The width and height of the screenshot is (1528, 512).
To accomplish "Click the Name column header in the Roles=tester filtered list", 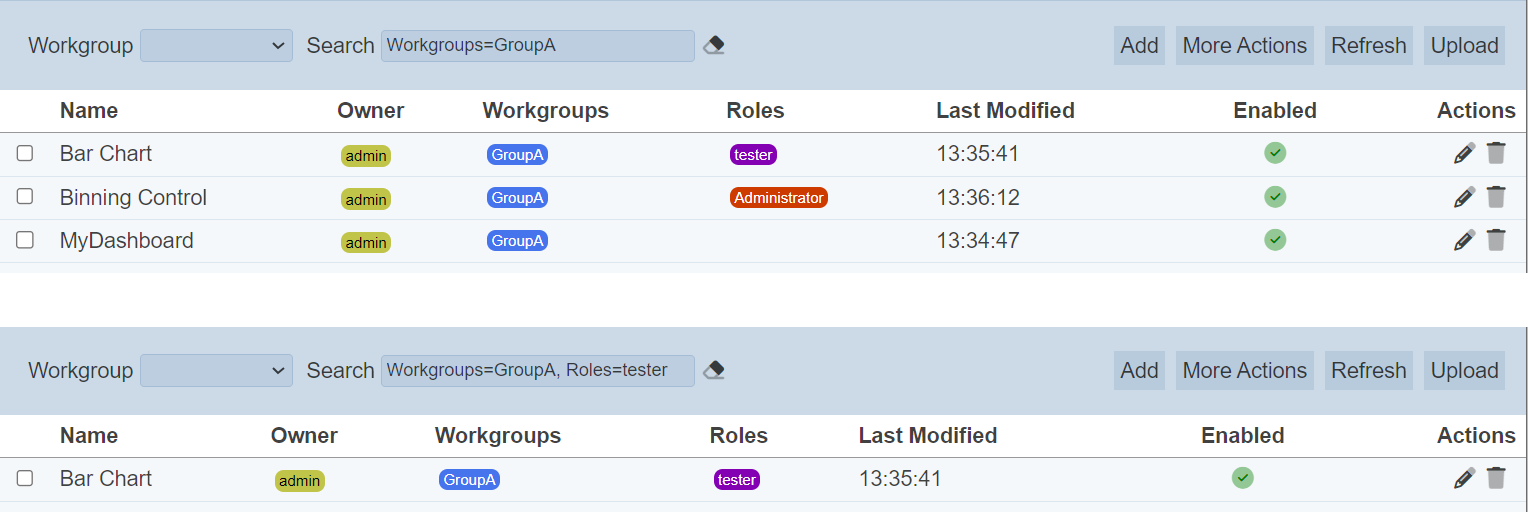I will click(x=89, y=435).
